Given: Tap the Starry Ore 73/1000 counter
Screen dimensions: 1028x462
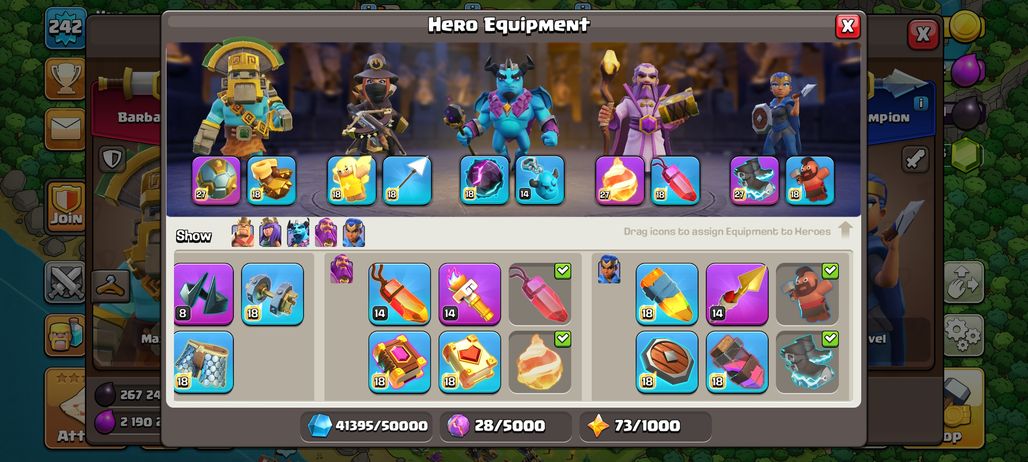Looking at the screenshot, I should pos(645,426).
